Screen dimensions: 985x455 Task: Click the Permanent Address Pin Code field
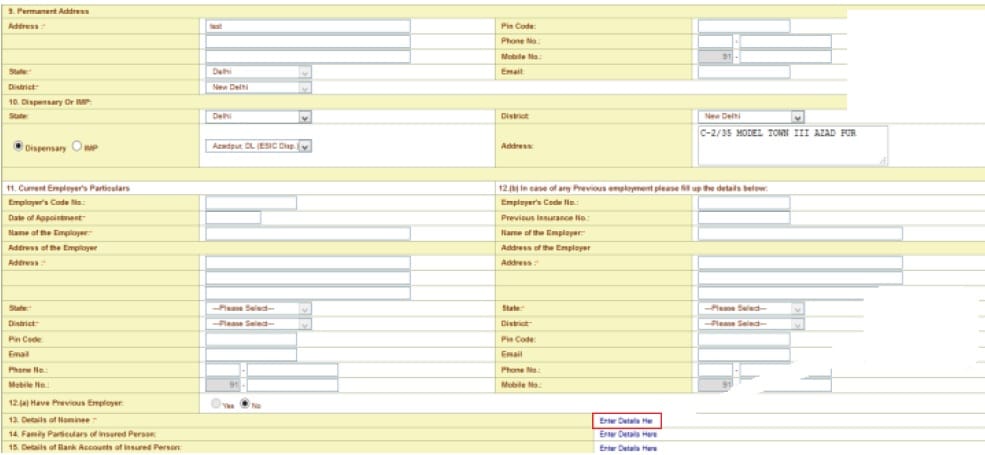click(743, 26)
